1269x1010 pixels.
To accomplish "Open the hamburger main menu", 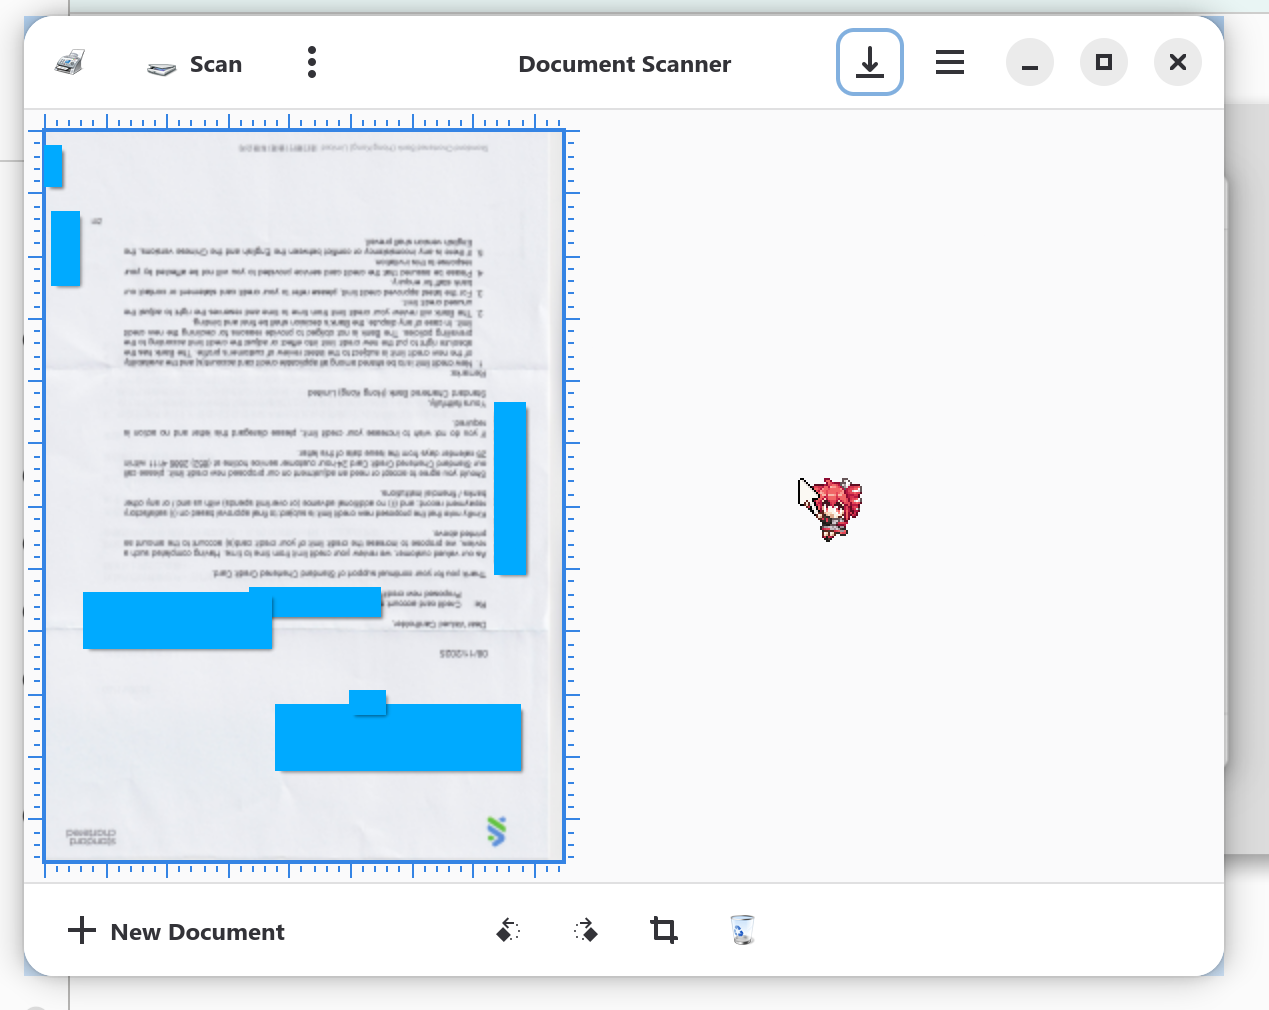I will tap(949, 63).
